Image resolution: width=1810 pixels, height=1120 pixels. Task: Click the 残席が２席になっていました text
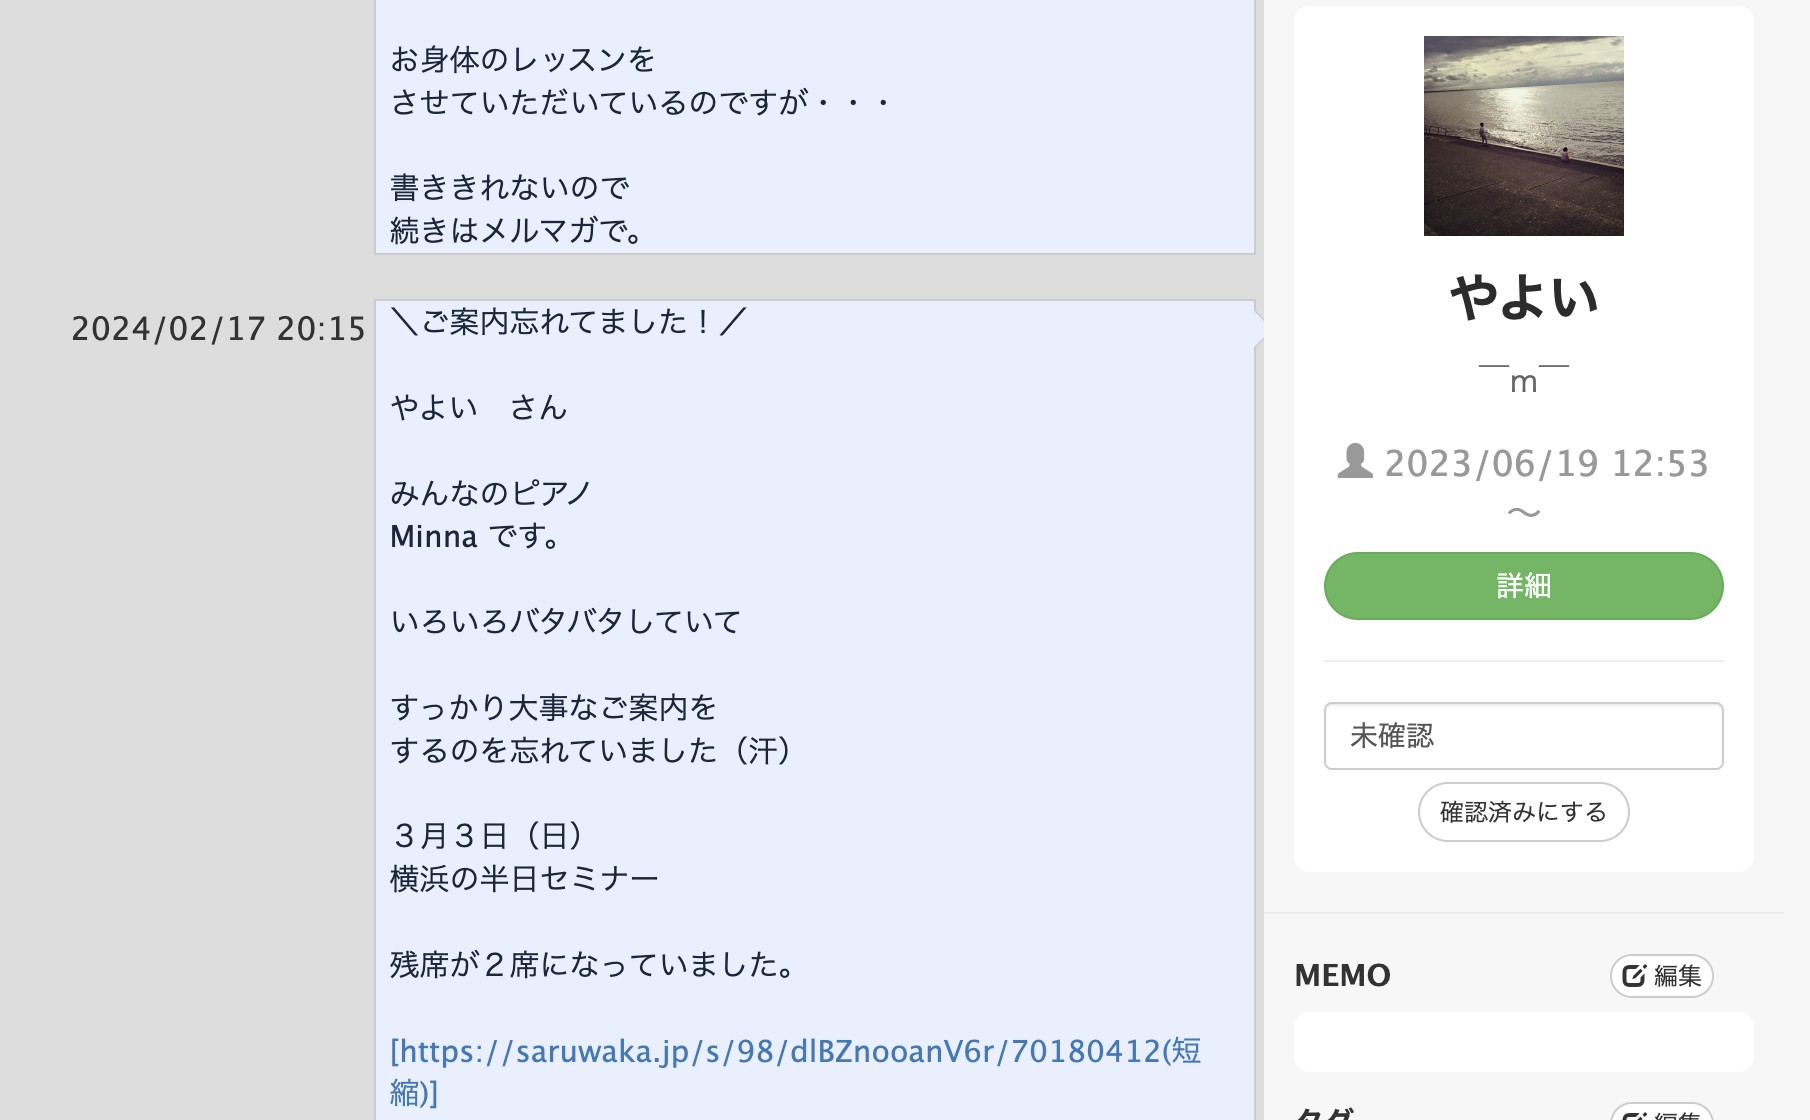click(593, 965)
